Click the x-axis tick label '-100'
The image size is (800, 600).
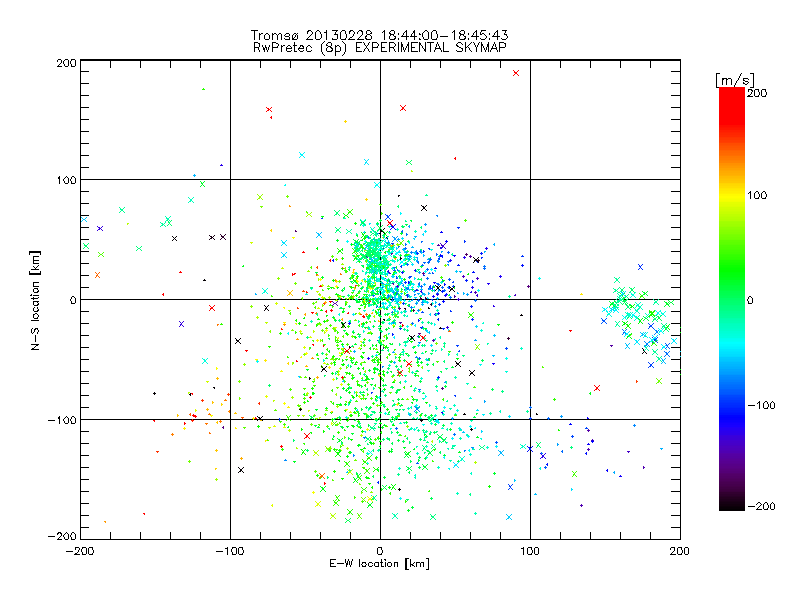pos(230,551)
